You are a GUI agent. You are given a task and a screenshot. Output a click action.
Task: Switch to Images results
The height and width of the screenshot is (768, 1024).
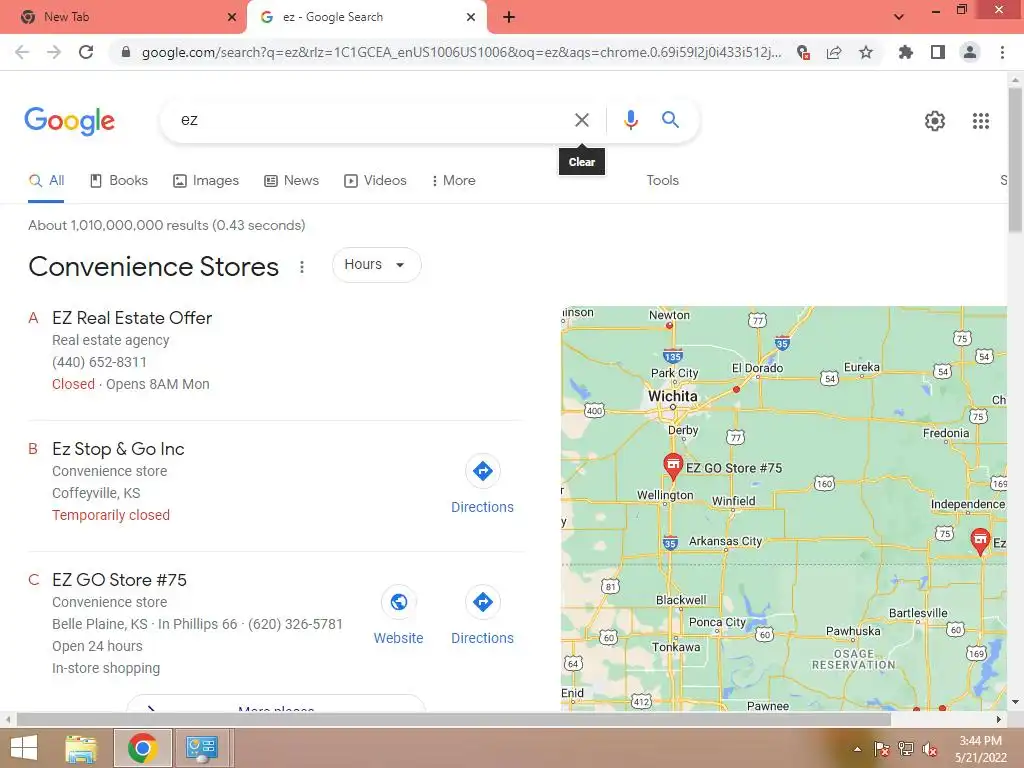point(206,180)
